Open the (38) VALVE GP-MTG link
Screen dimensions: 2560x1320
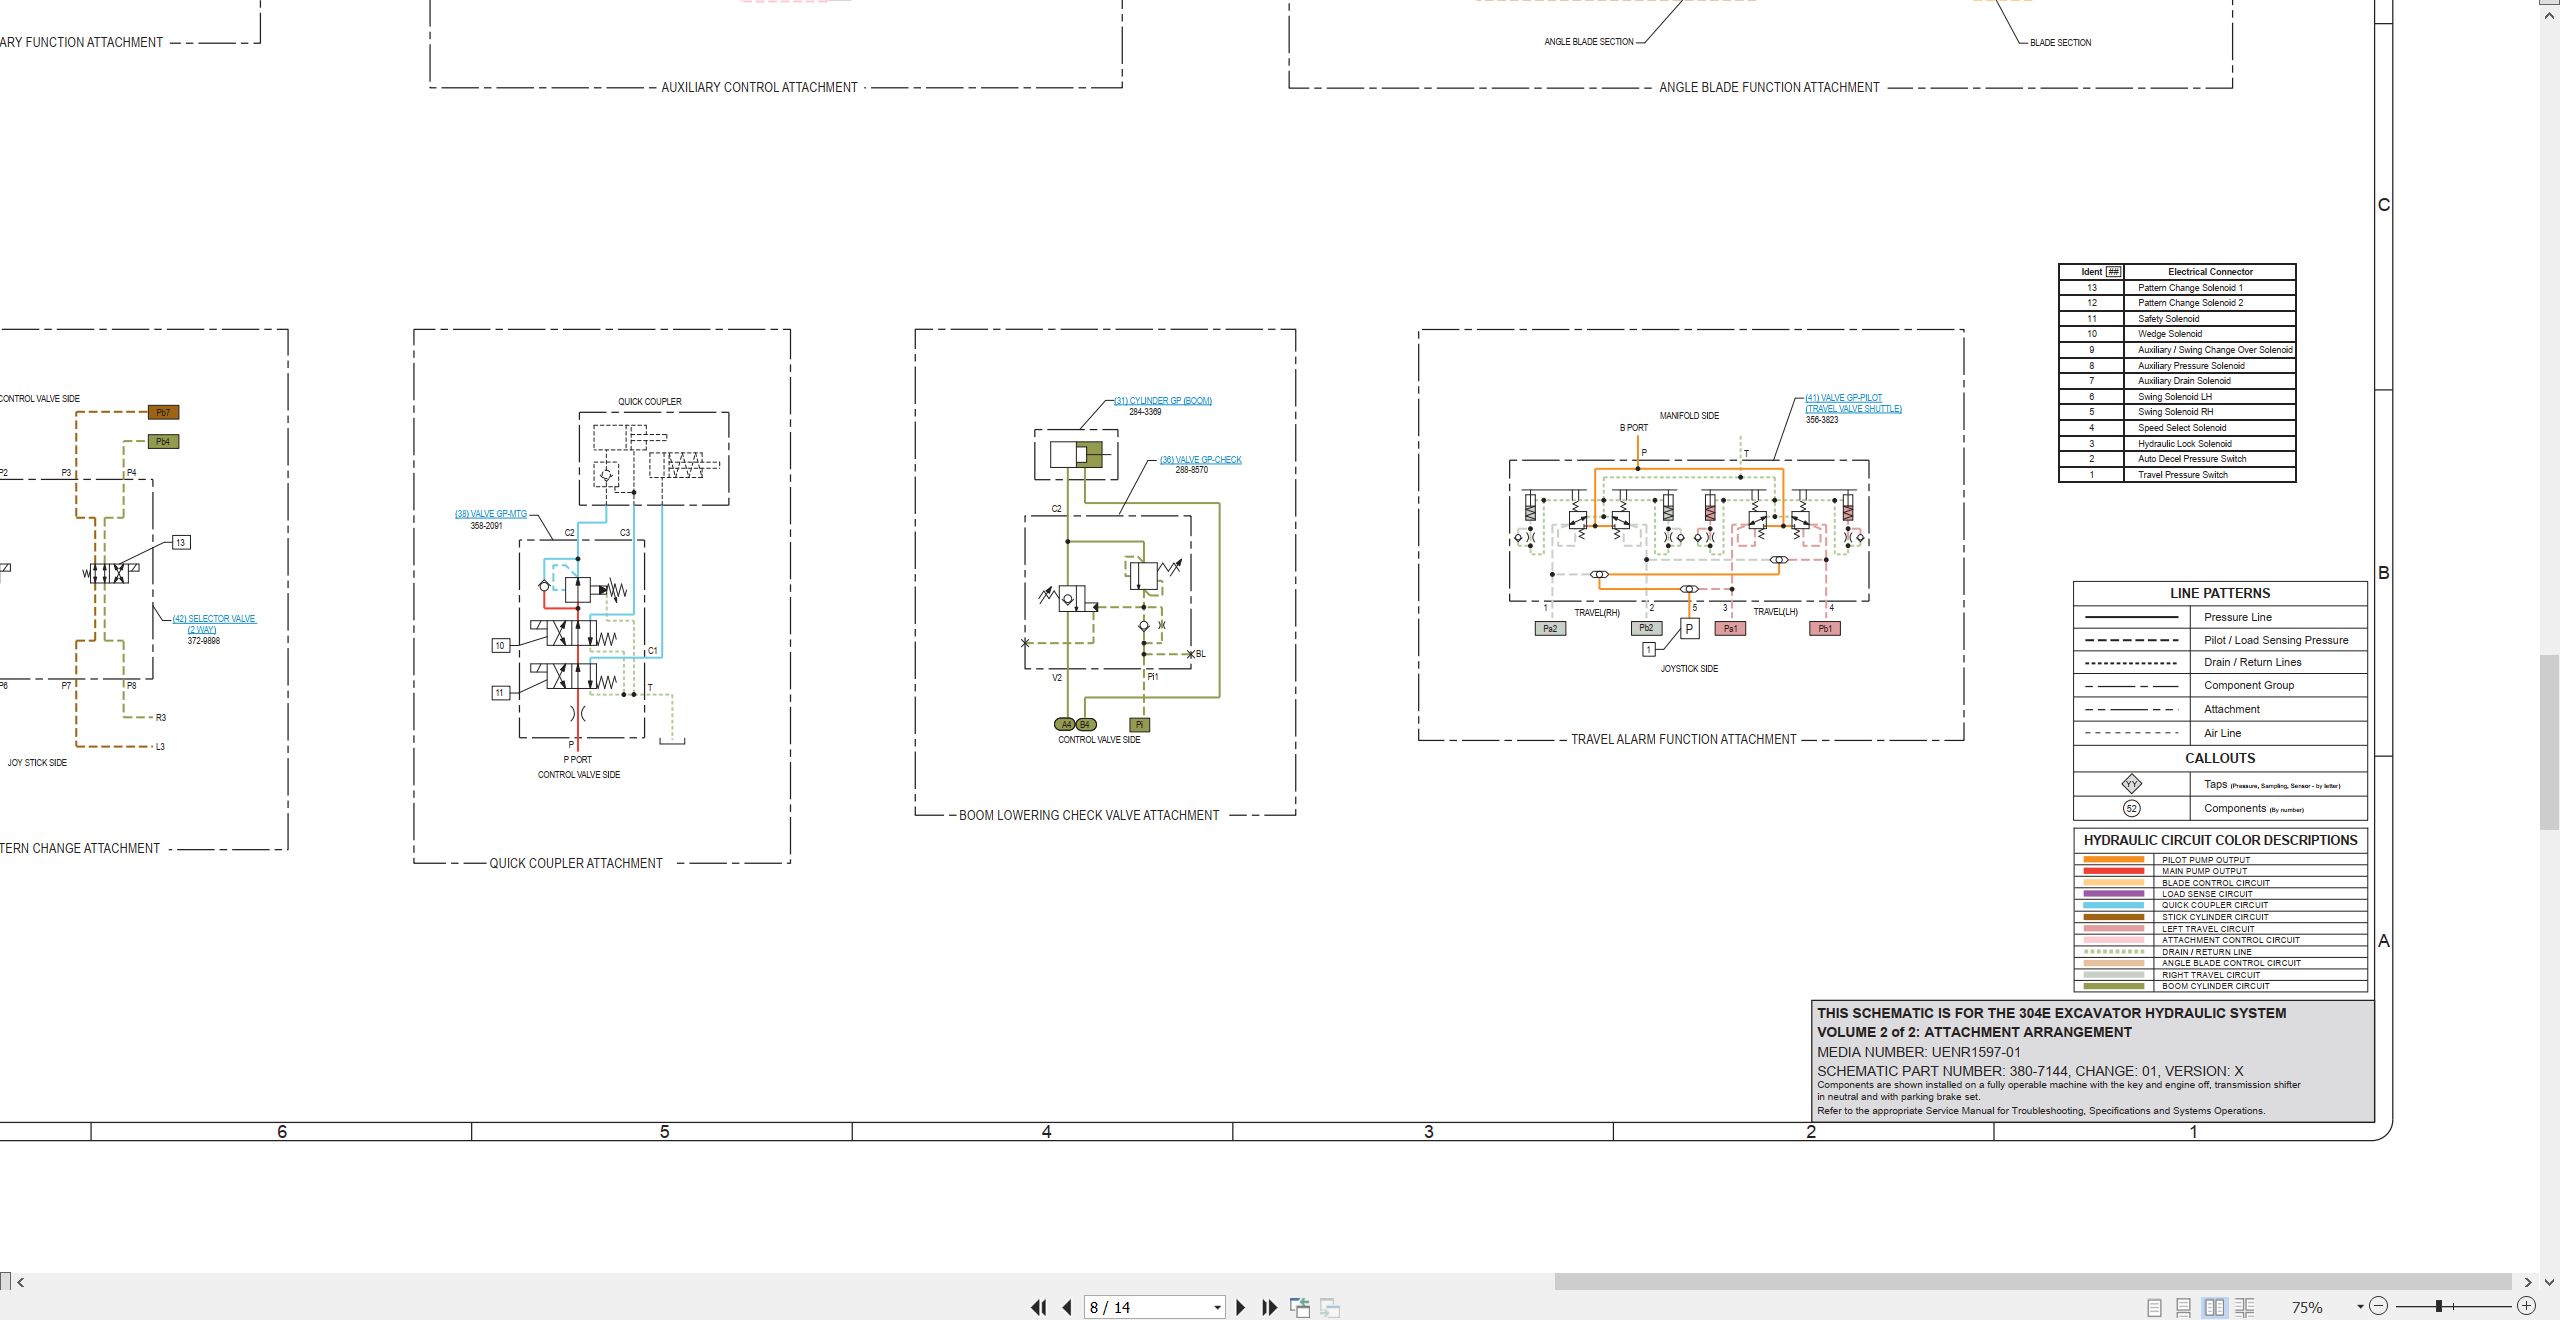[x=491, y=514]
